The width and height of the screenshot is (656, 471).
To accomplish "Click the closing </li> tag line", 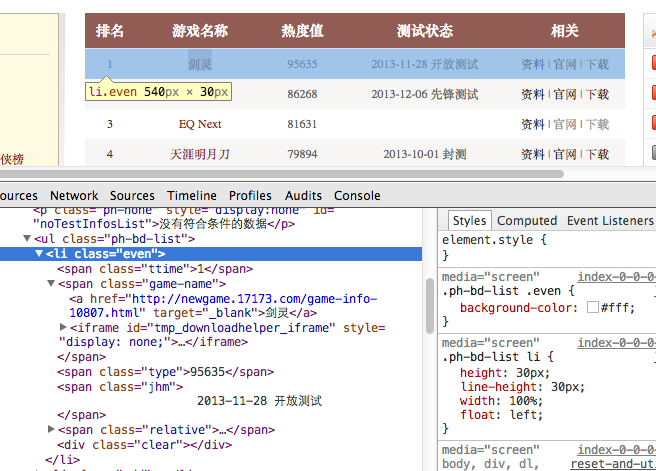I will click(x=62, y=460).
